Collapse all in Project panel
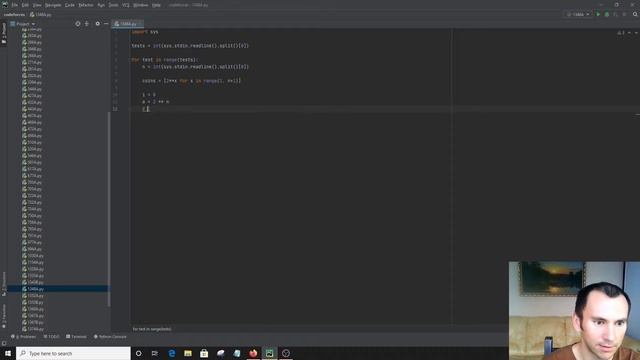Viewport: 640px width, 360px height. [x=87, y=24]
